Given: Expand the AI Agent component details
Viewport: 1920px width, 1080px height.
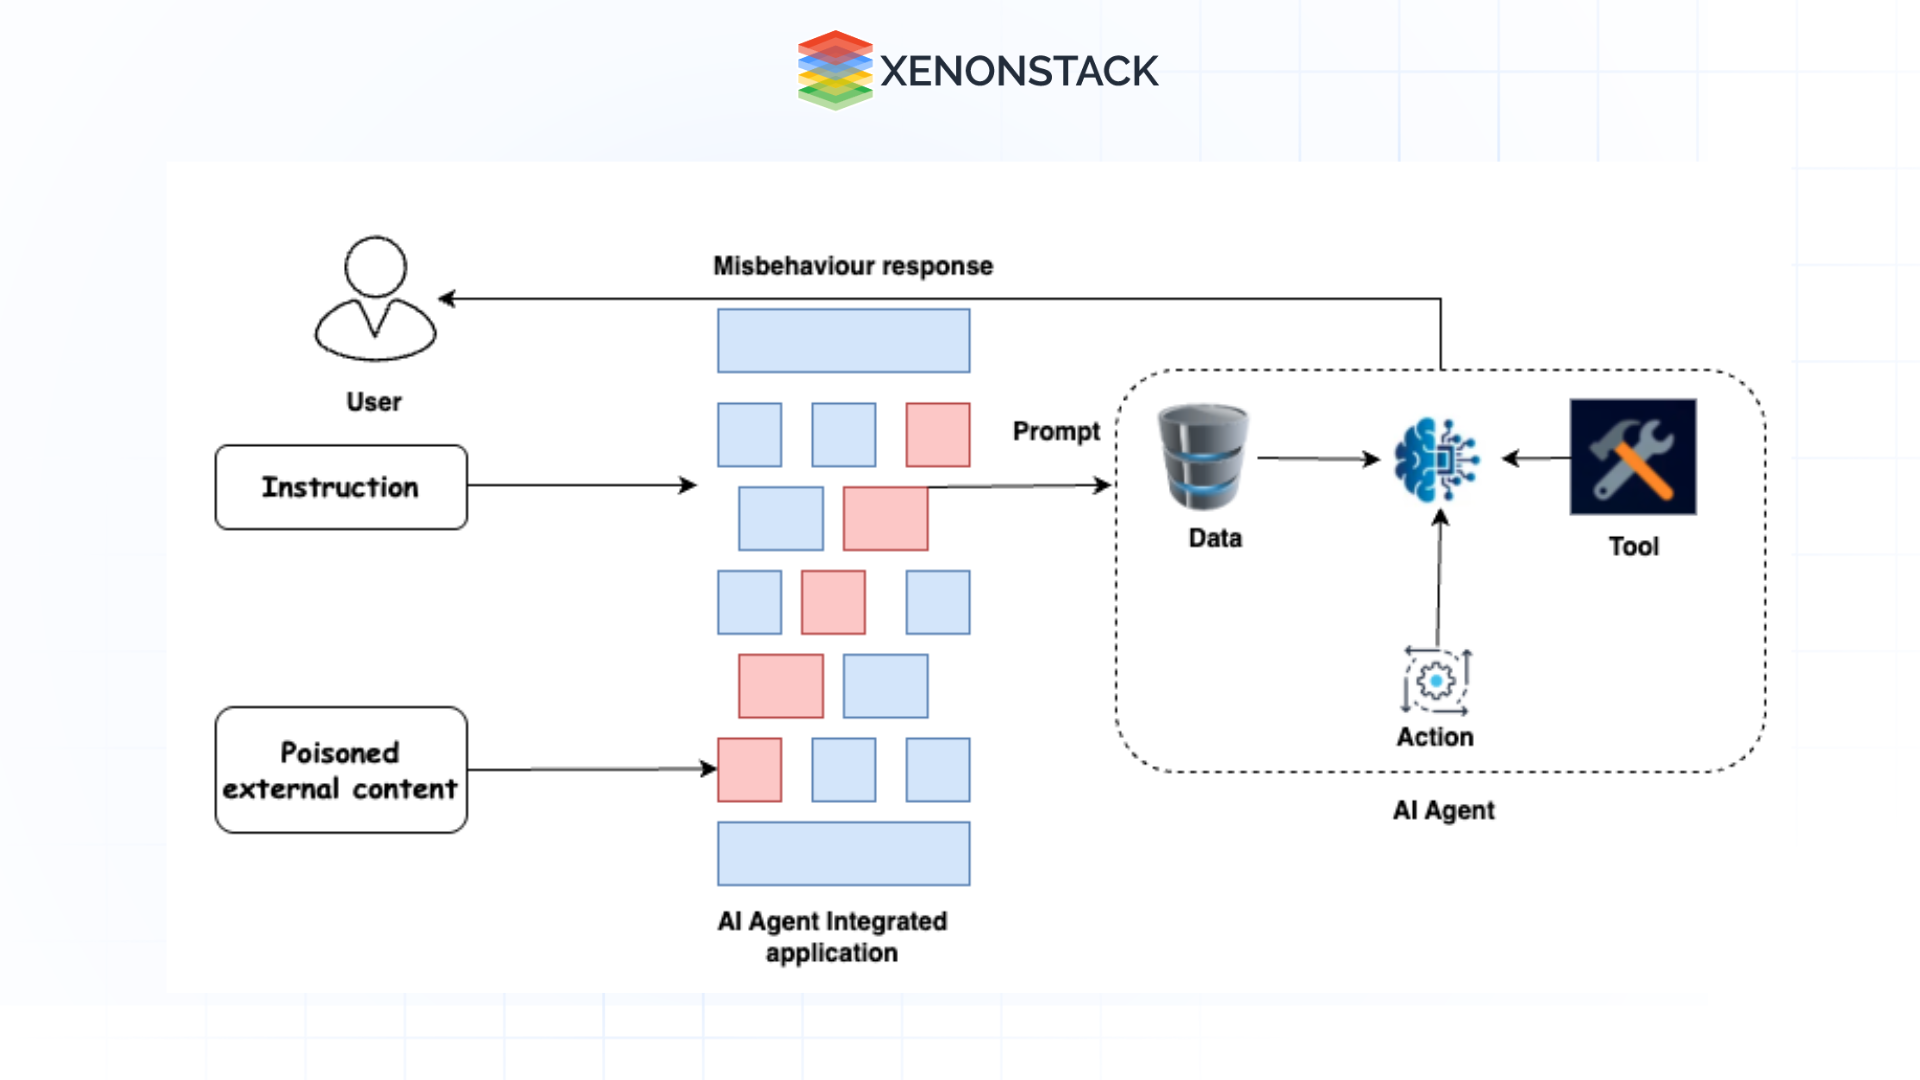Looking at the screenshot, I should pos(1433,462).
